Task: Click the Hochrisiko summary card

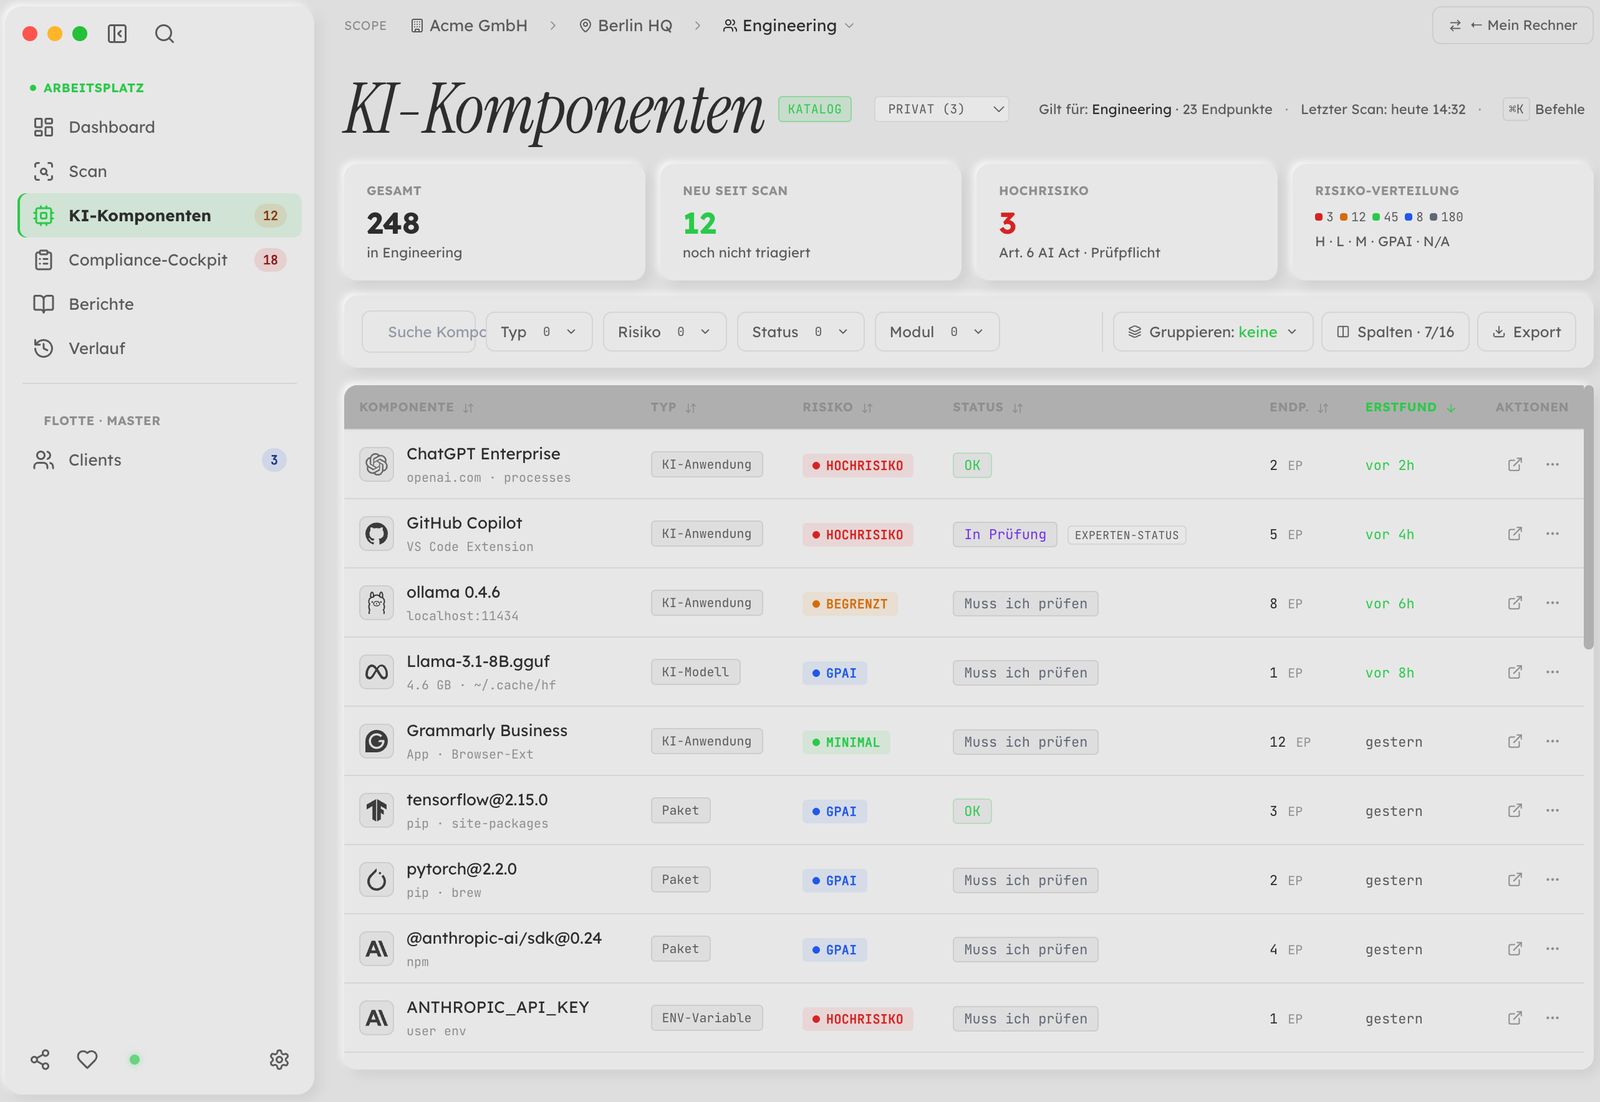Action: tap(1125, 221)
